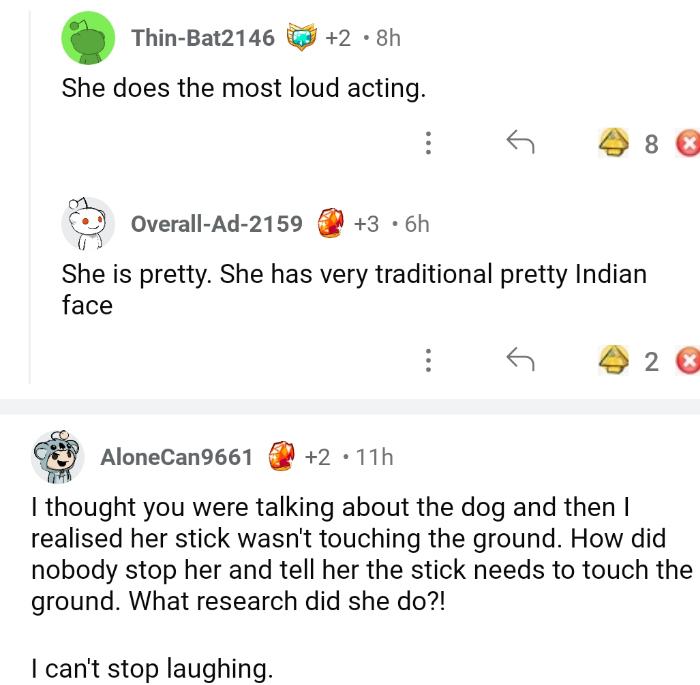Reply to the "She is pretty" comment
The width and height of the screenshot is (700, 685).
click(x=519, y=358)
